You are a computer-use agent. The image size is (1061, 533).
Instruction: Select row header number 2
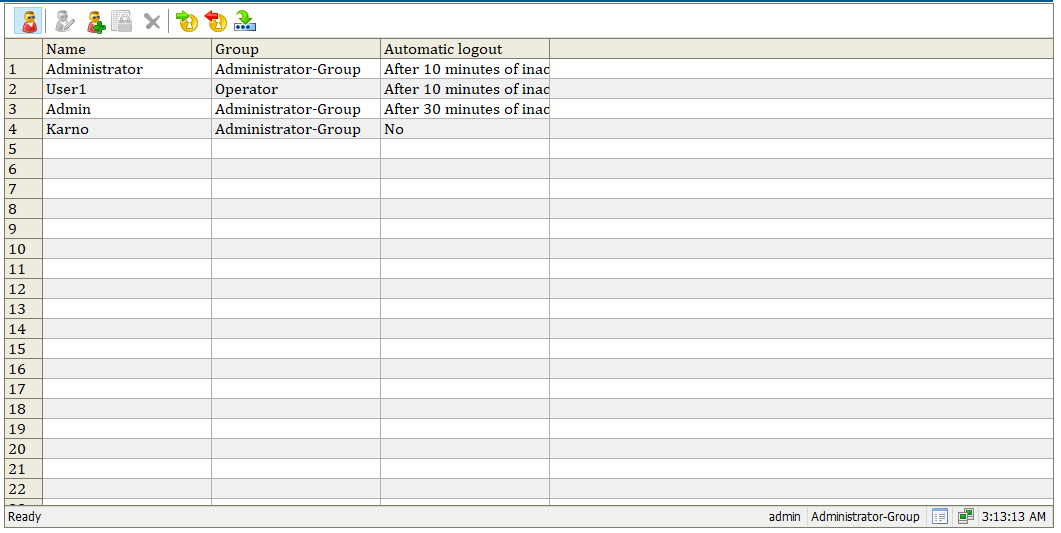(x=24, y=89)
